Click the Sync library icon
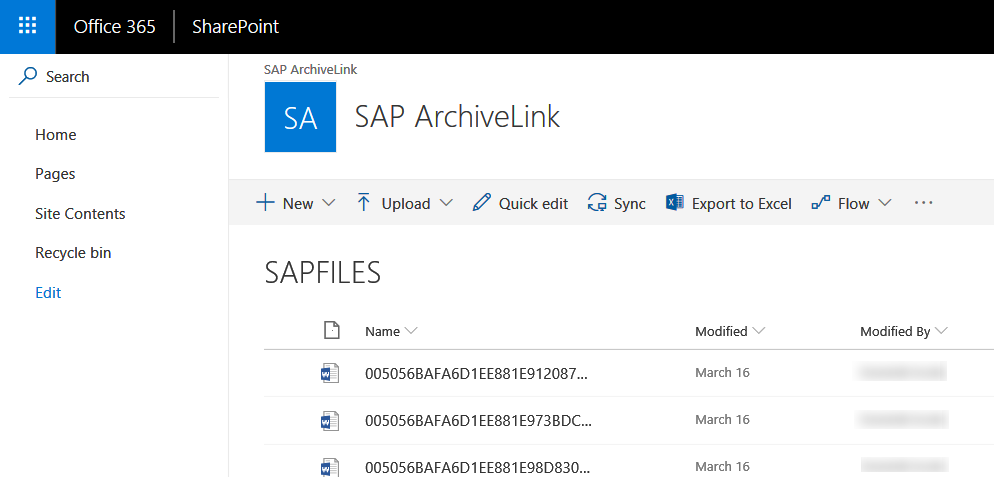Viewport: 994px width, 477px height. coord(598,203)
